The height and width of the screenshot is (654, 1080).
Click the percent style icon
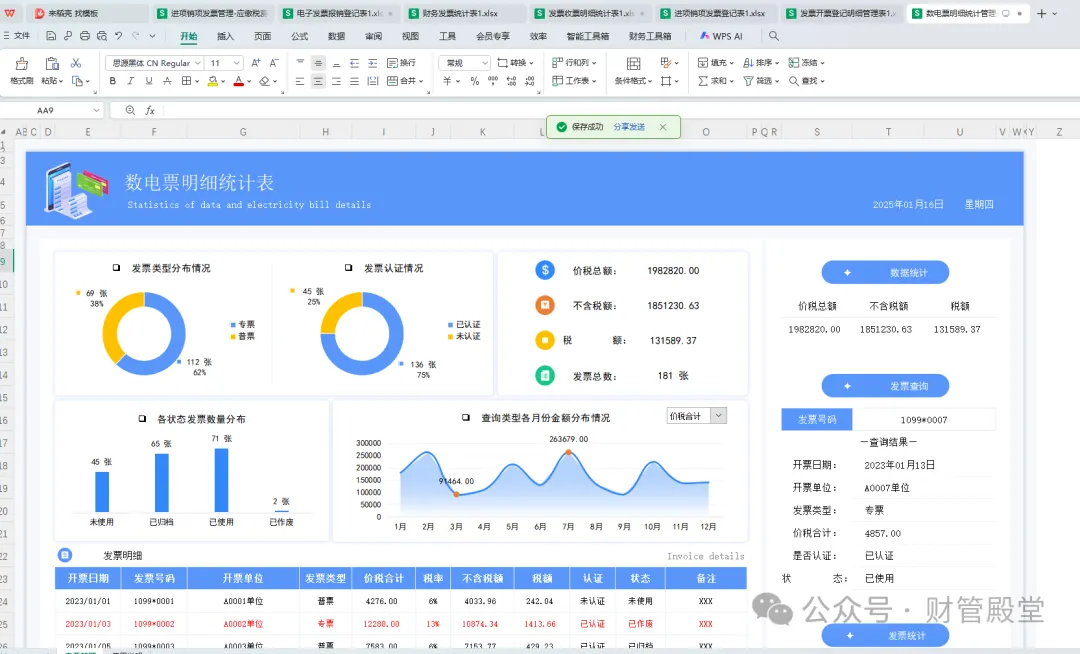(475, 81)
